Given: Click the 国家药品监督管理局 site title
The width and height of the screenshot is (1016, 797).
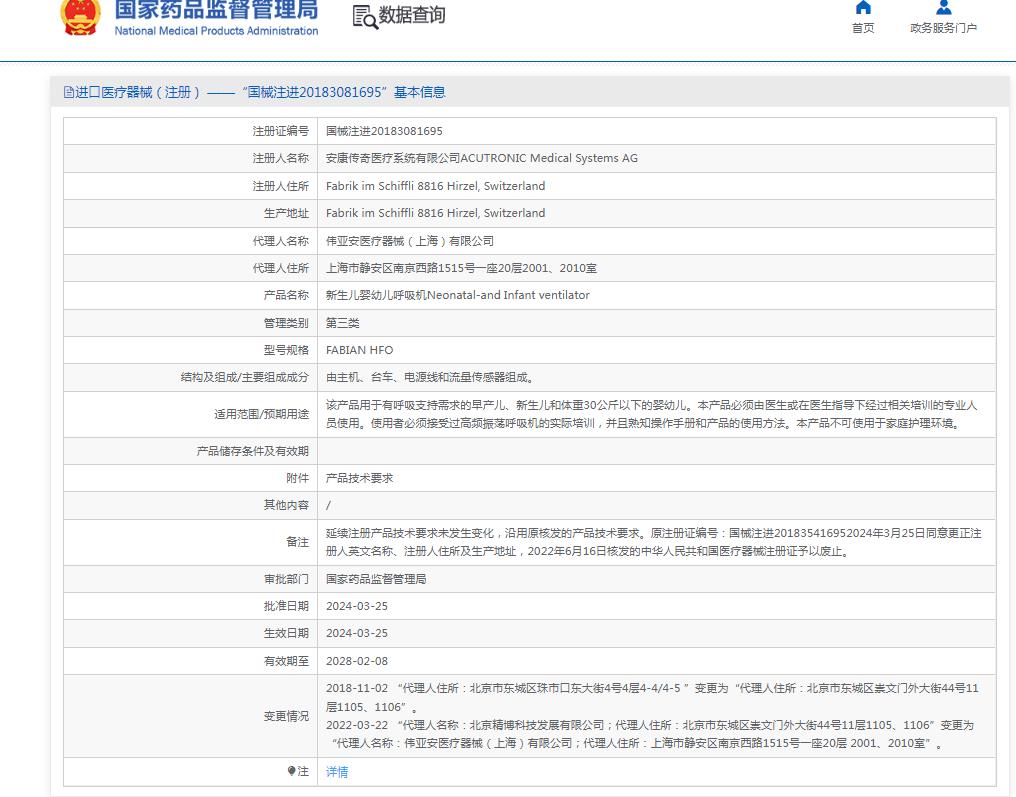Looking at the screenshot, I should 216,10.
